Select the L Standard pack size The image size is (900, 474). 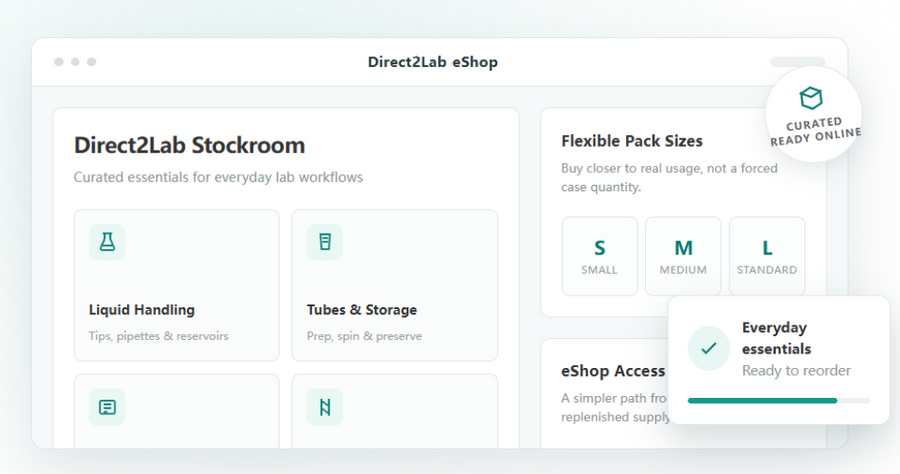(767, 256)
